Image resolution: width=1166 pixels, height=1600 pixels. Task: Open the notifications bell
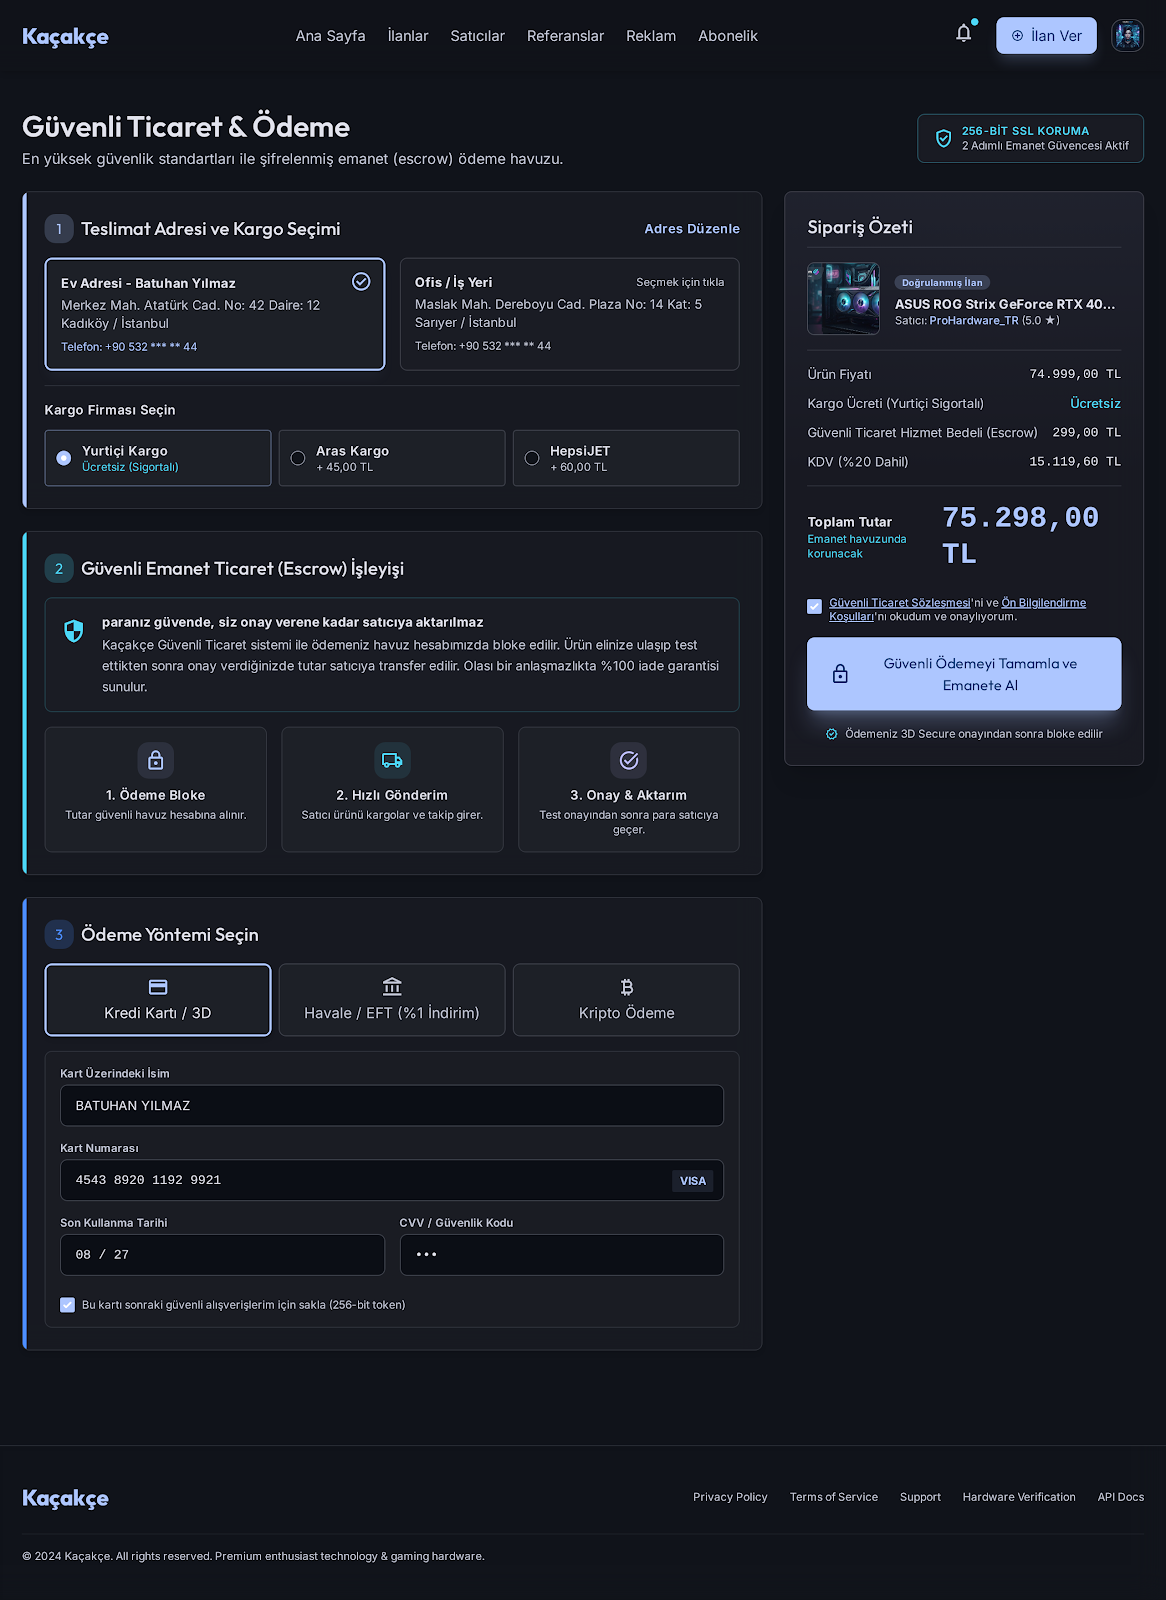[x=963, y=34]
